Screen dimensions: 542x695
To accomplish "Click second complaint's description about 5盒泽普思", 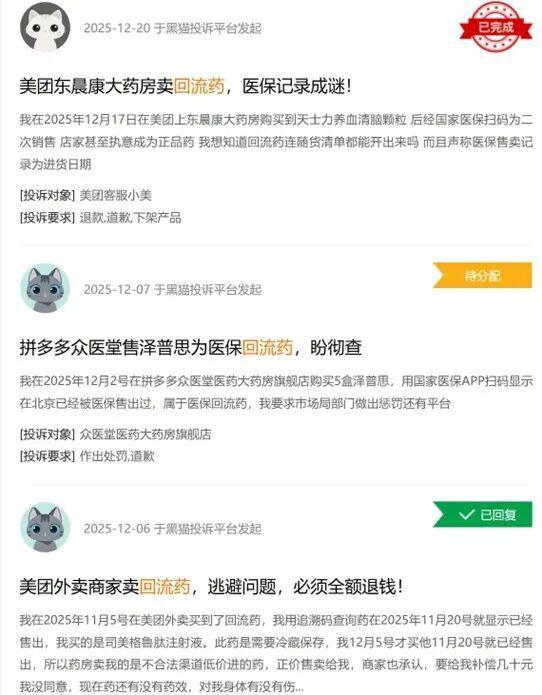I will point(276,392).
